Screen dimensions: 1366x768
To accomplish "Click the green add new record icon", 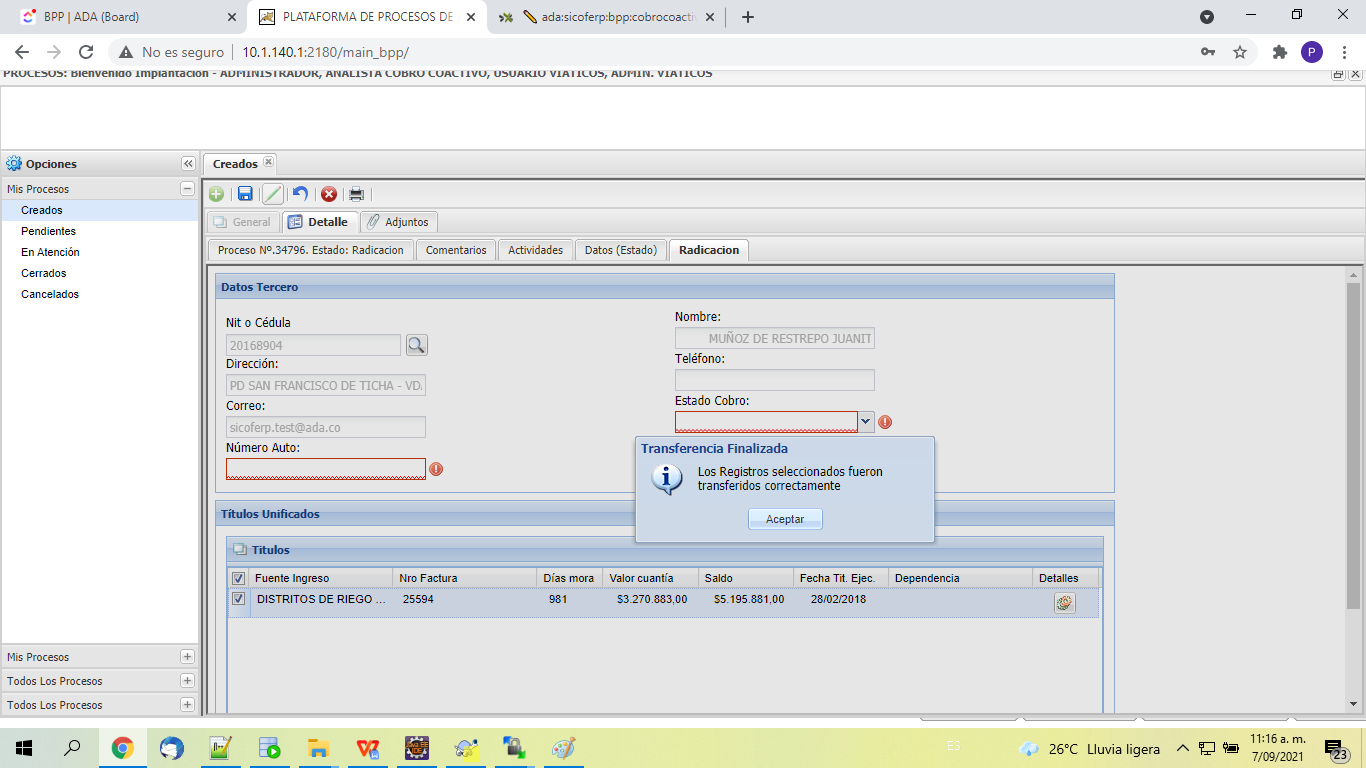I will 216,194.
